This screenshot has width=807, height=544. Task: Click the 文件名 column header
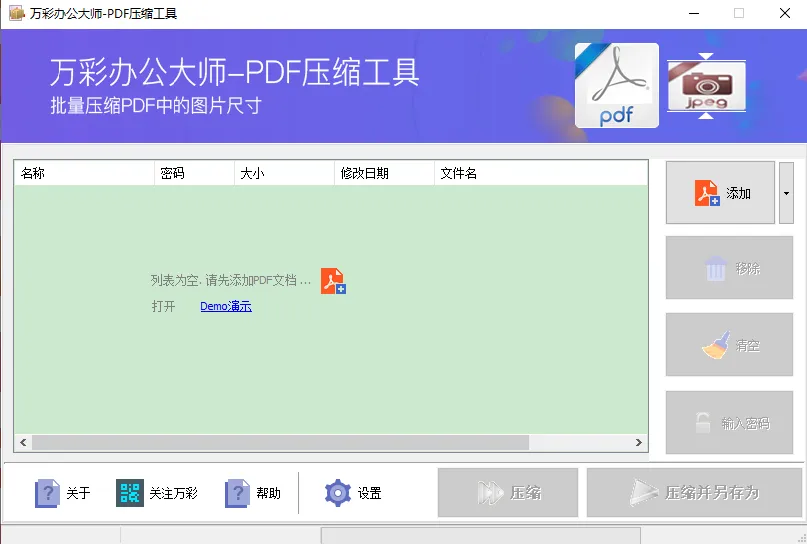pyautogui.click(x=541, y=173)
